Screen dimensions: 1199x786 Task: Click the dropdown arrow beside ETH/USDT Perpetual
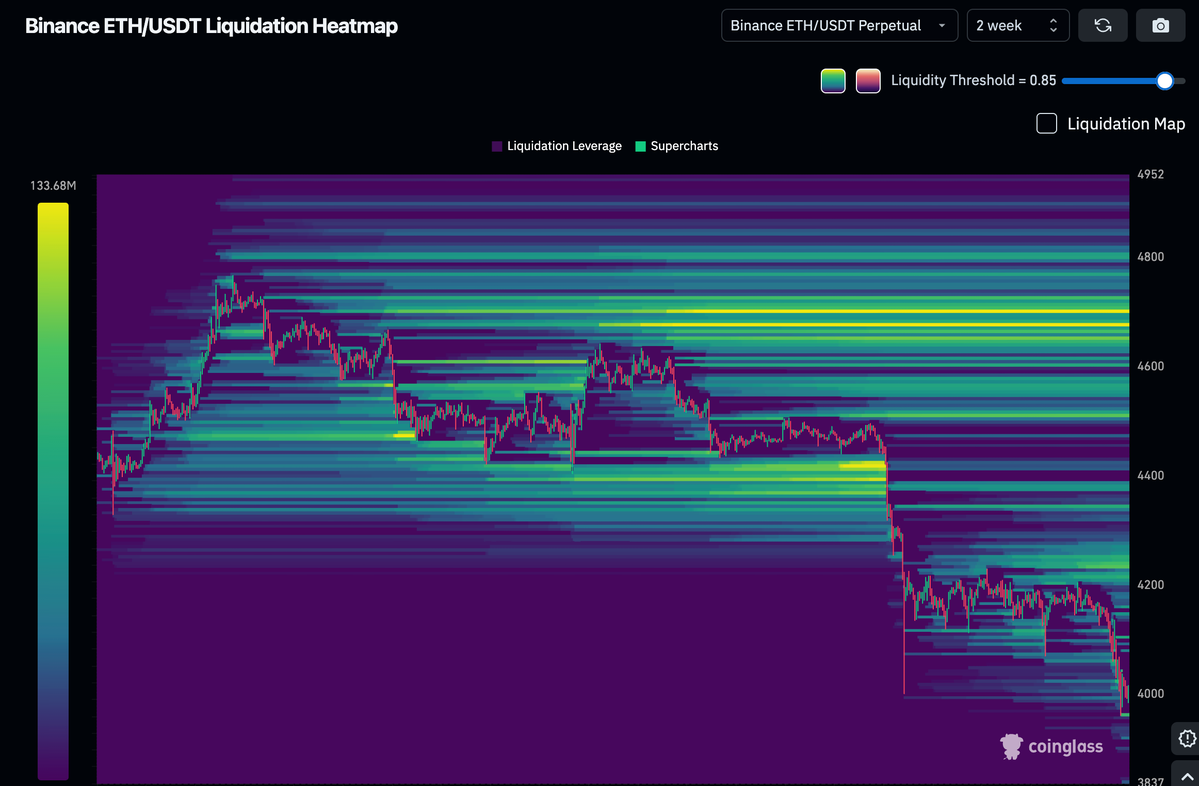click(x=942, y=26)
